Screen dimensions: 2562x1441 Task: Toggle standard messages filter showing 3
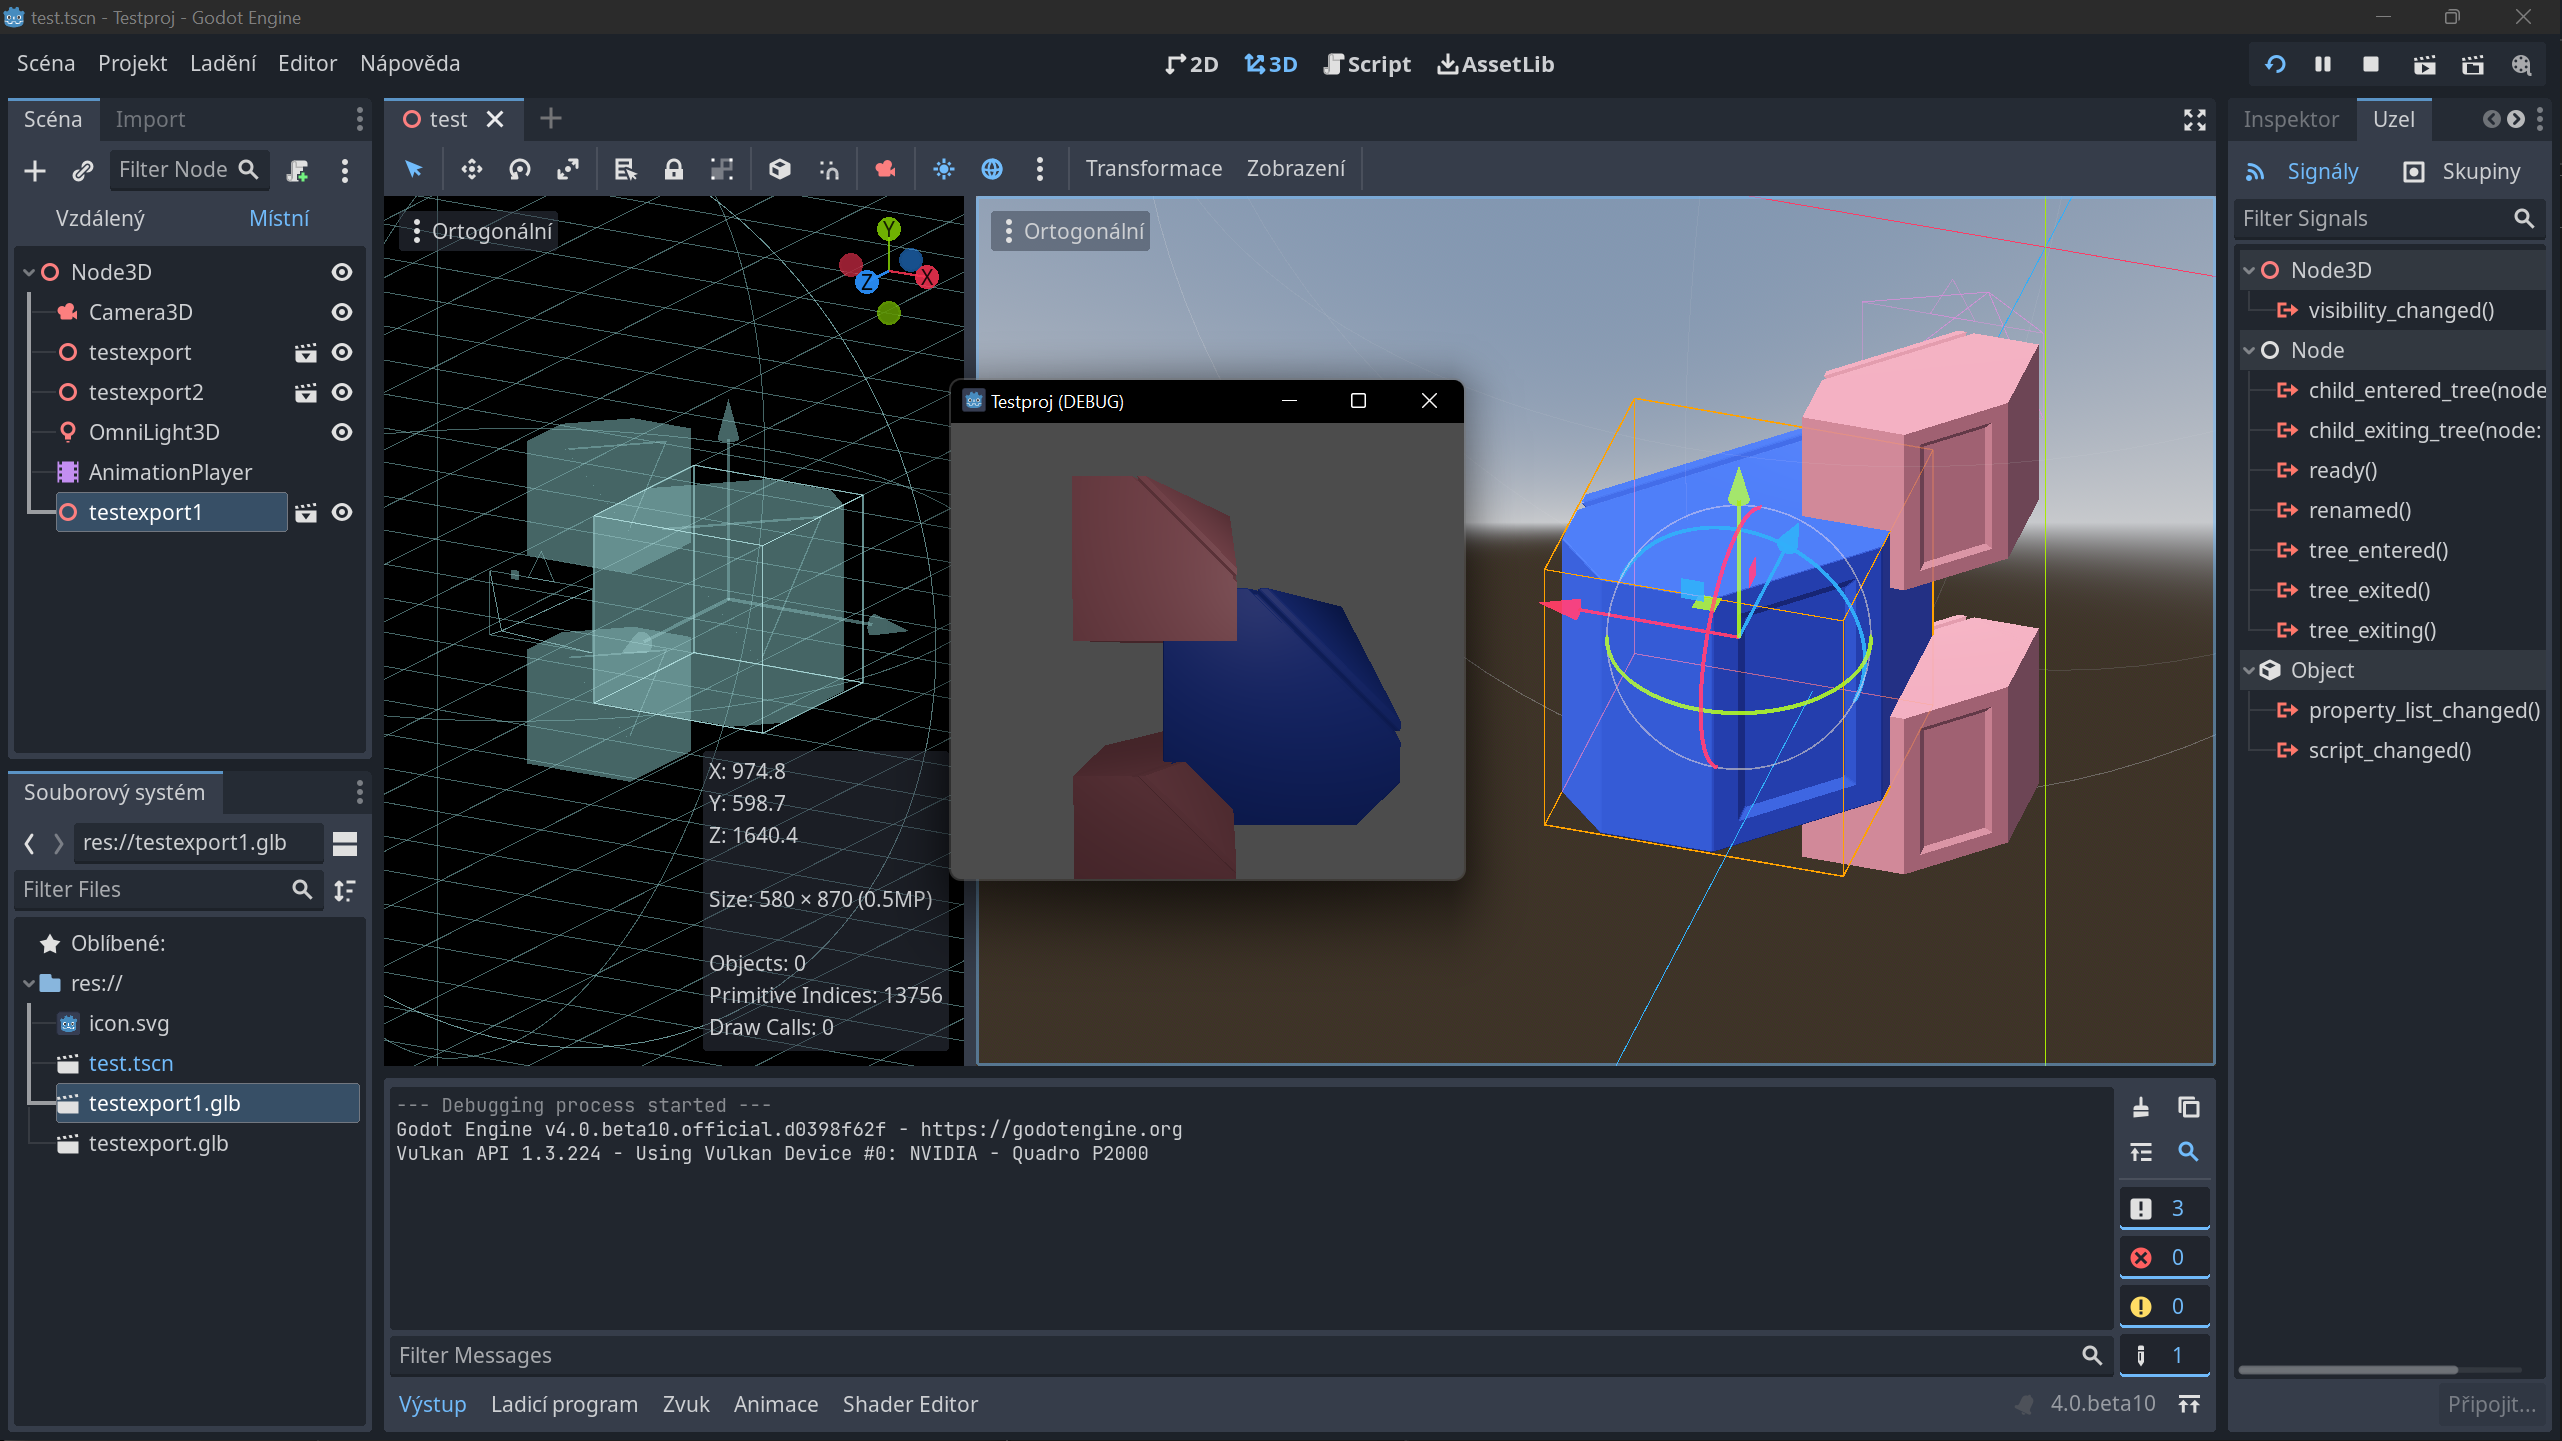point(2164,1209)
